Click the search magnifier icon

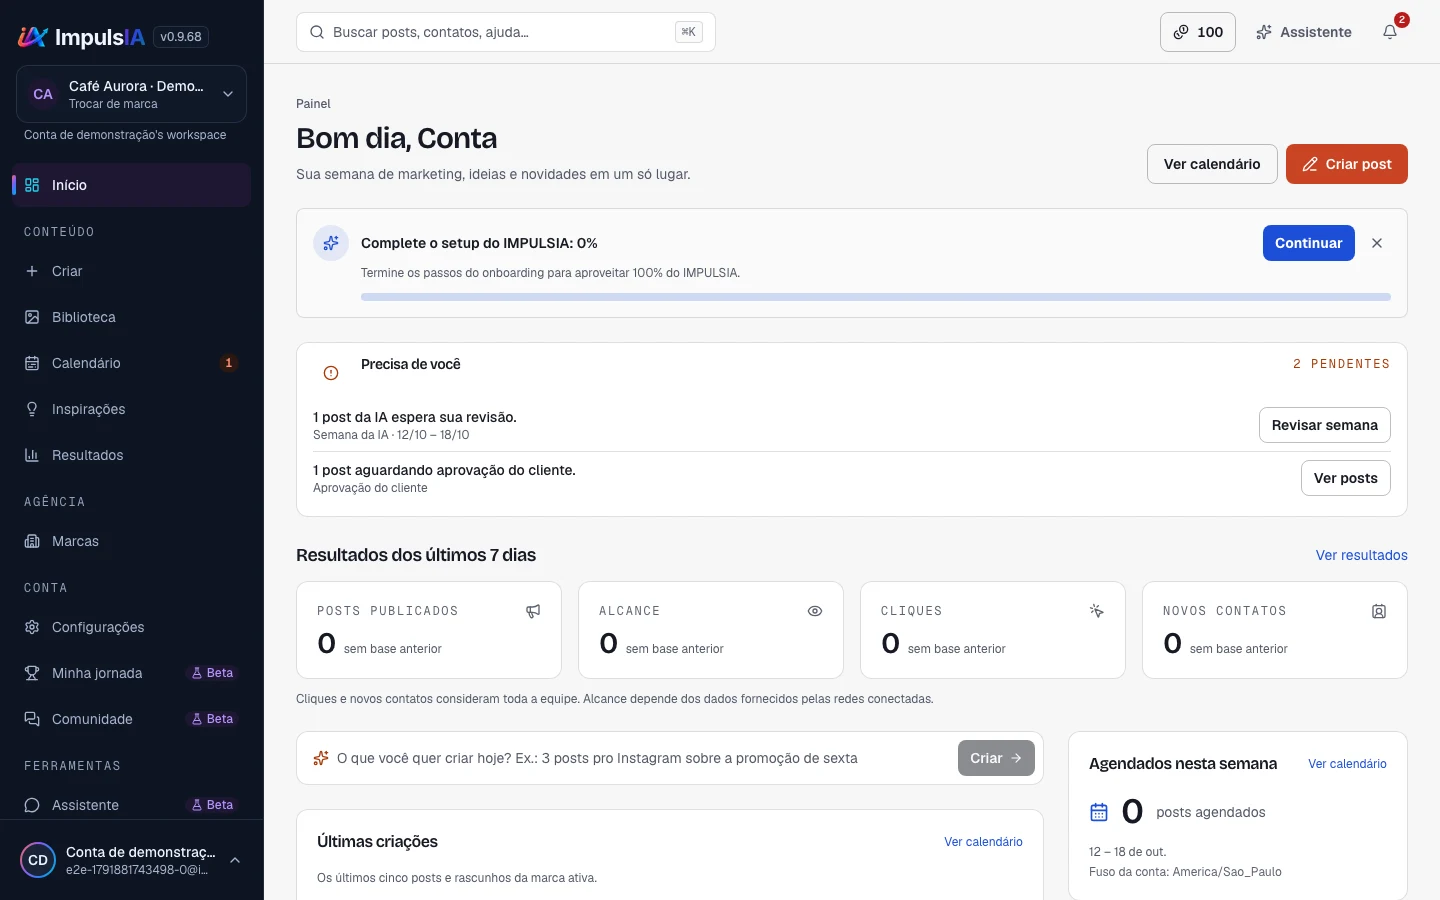click(x=317, y=32)
